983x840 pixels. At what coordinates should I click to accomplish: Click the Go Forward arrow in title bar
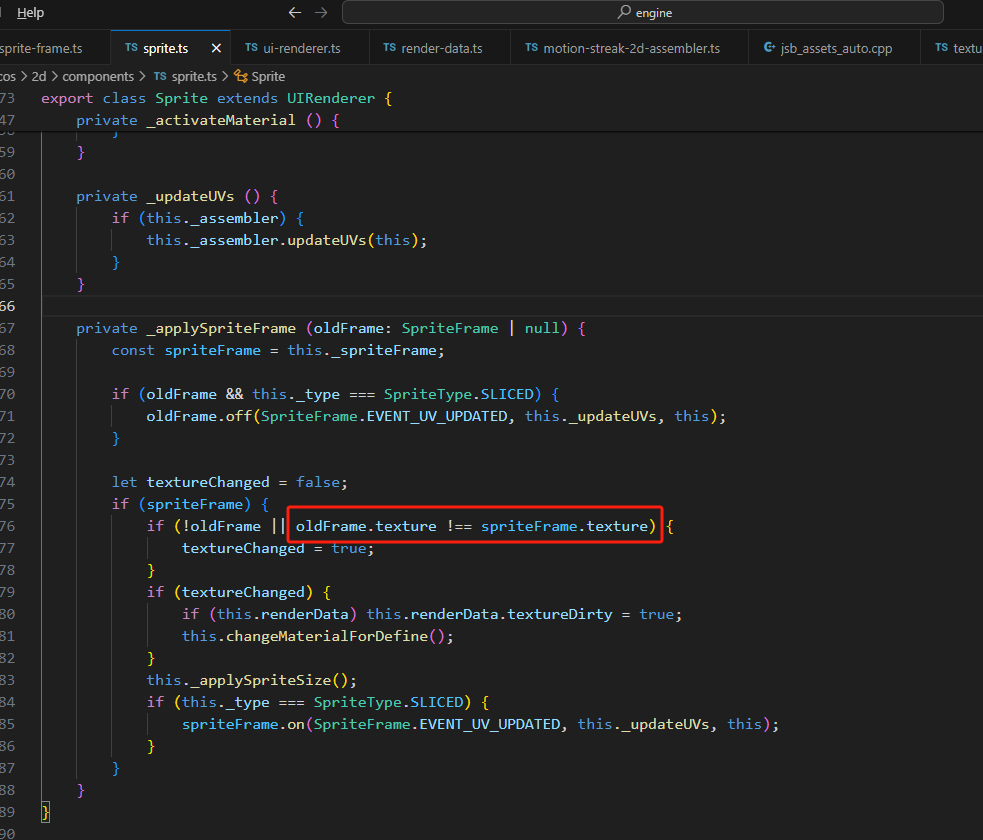tap(321, 13)
